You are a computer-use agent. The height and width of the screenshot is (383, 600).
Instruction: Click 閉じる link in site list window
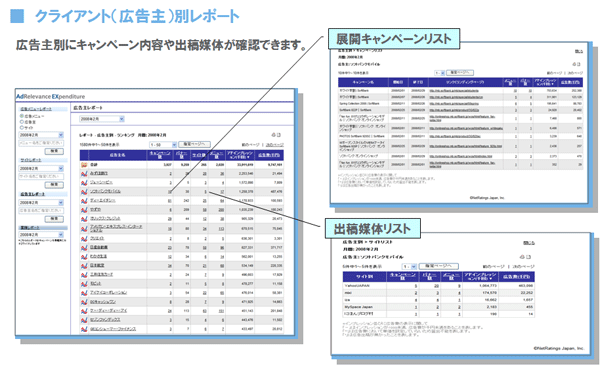[529, 243]
